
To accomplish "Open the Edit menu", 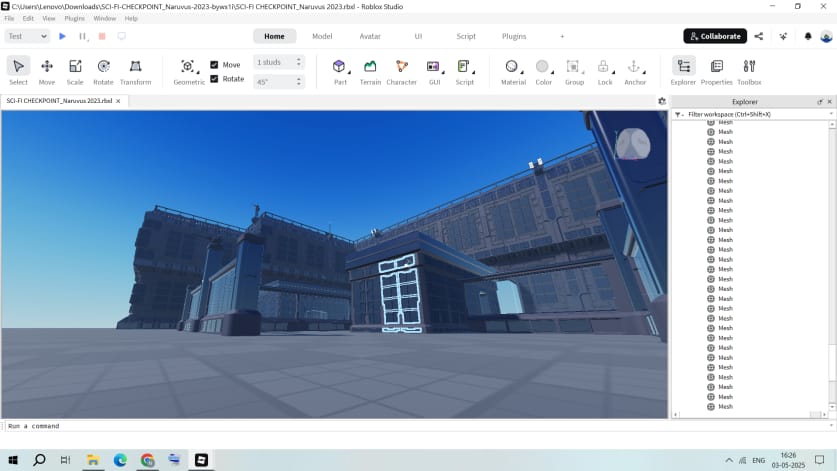I will click(28, 18).
